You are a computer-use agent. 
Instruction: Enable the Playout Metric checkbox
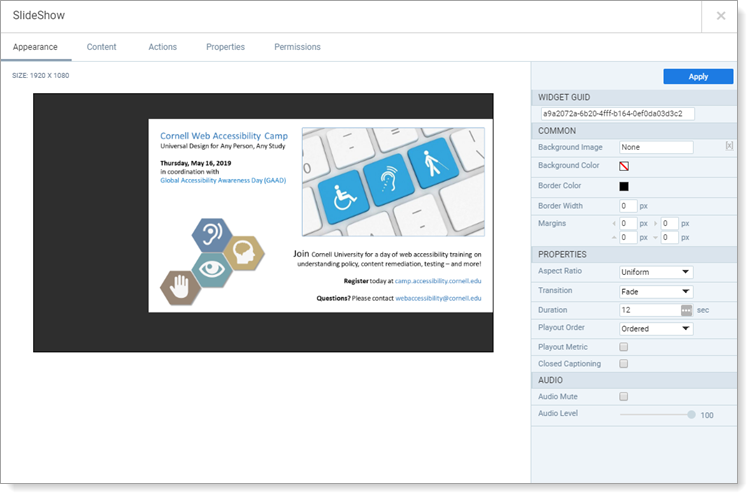point(623,347)
